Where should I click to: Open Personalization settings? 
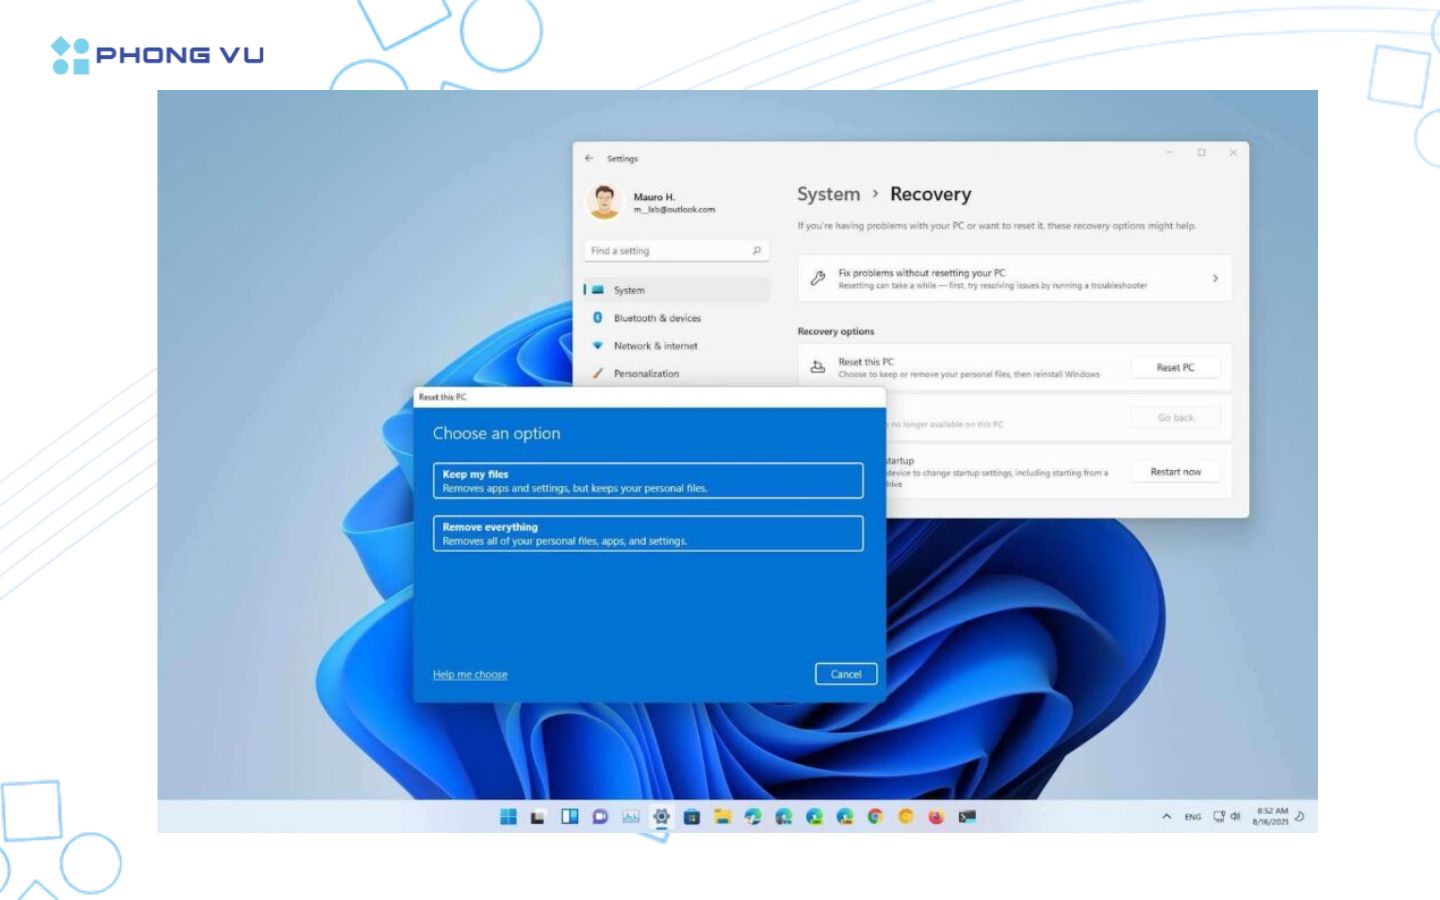click(646, 374)
